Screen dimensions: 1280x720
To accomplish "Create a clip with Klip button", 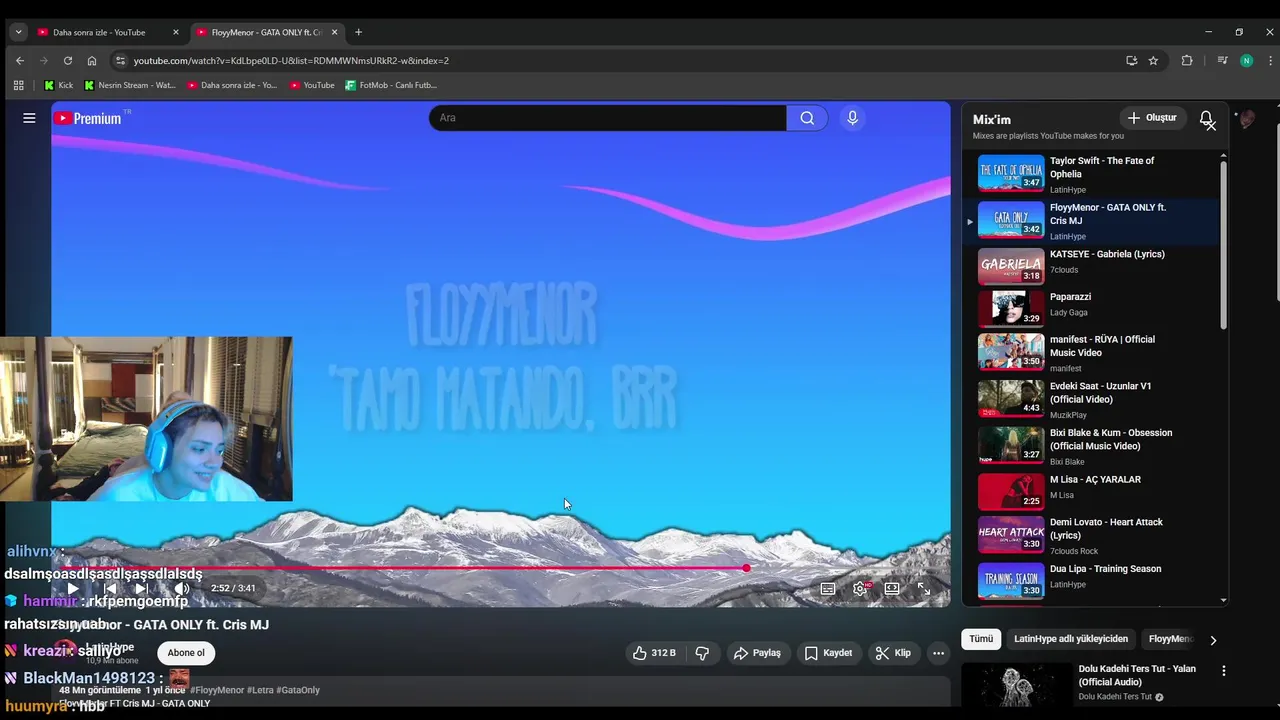I will (893, 653).
